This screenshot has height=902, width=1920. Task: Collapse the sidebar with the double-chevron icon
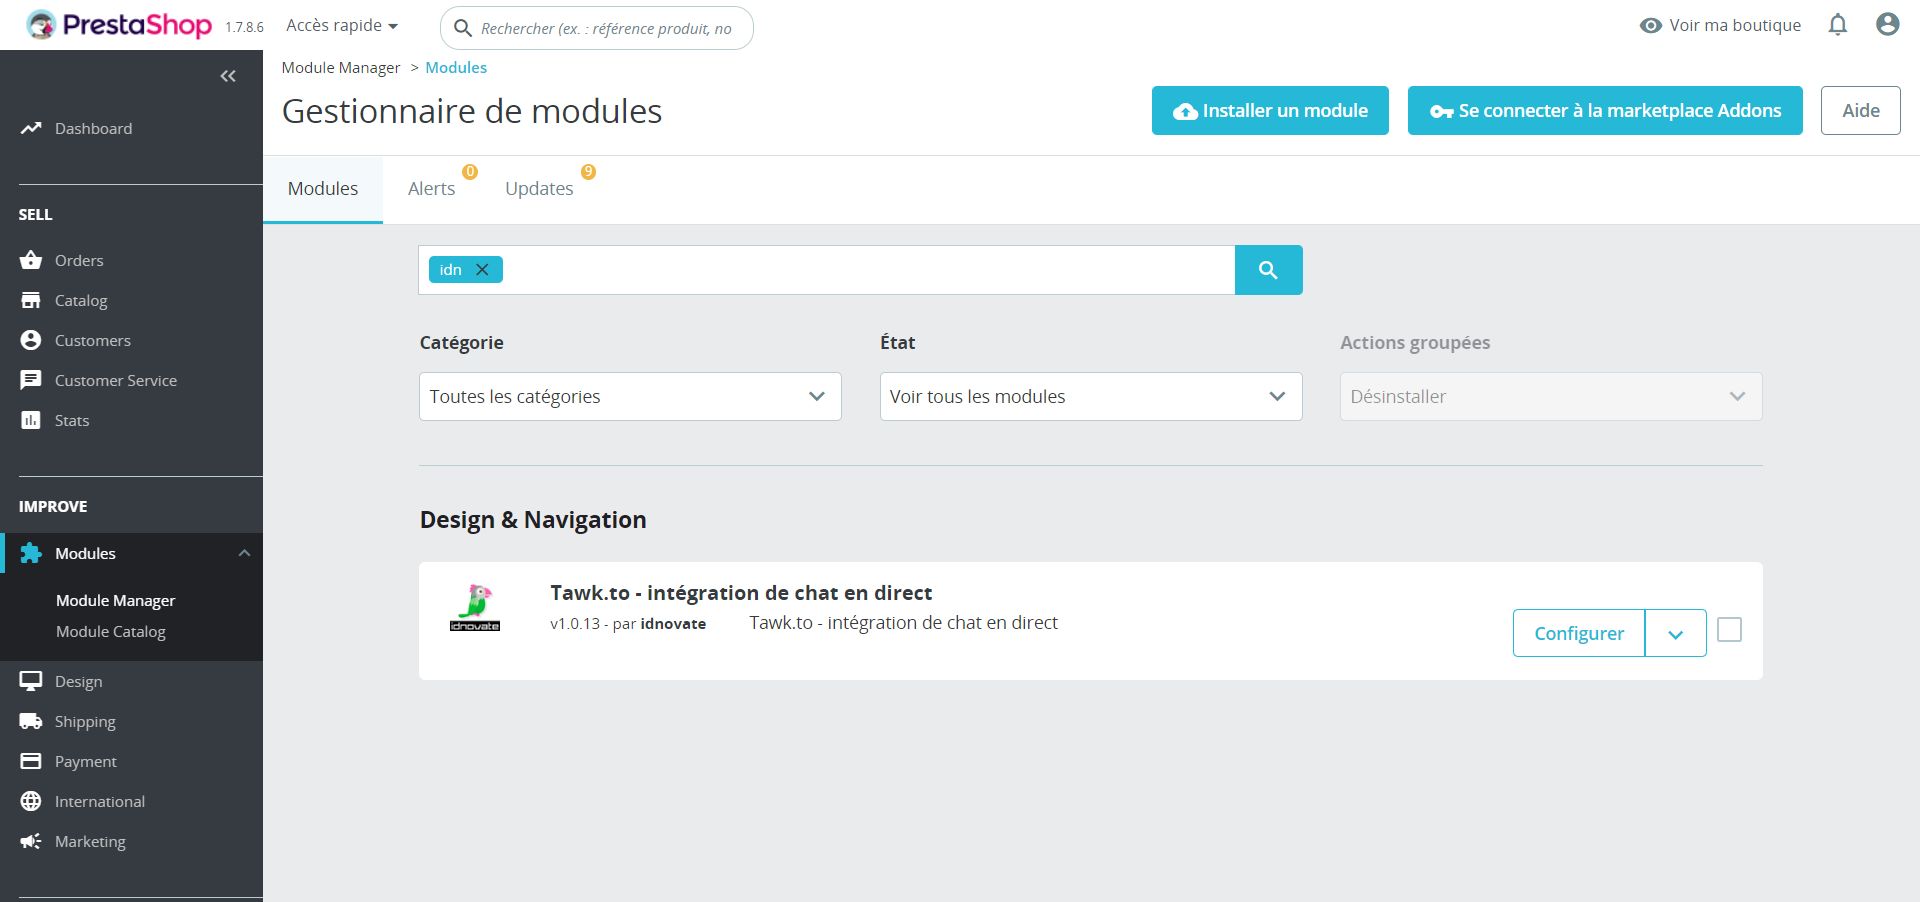[228, 76]
